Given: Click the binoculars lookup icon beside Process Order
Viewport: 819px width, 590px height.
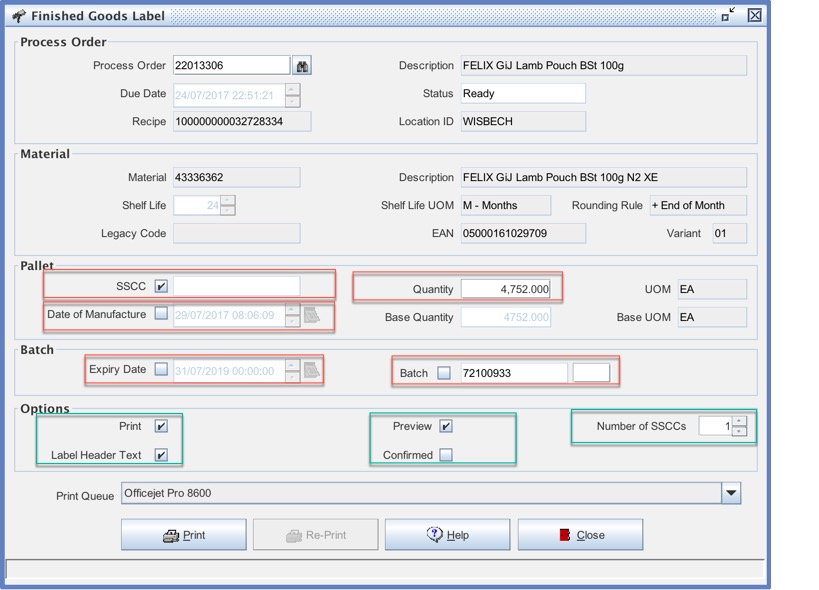Looking at the screenshot, I should 301,66.
